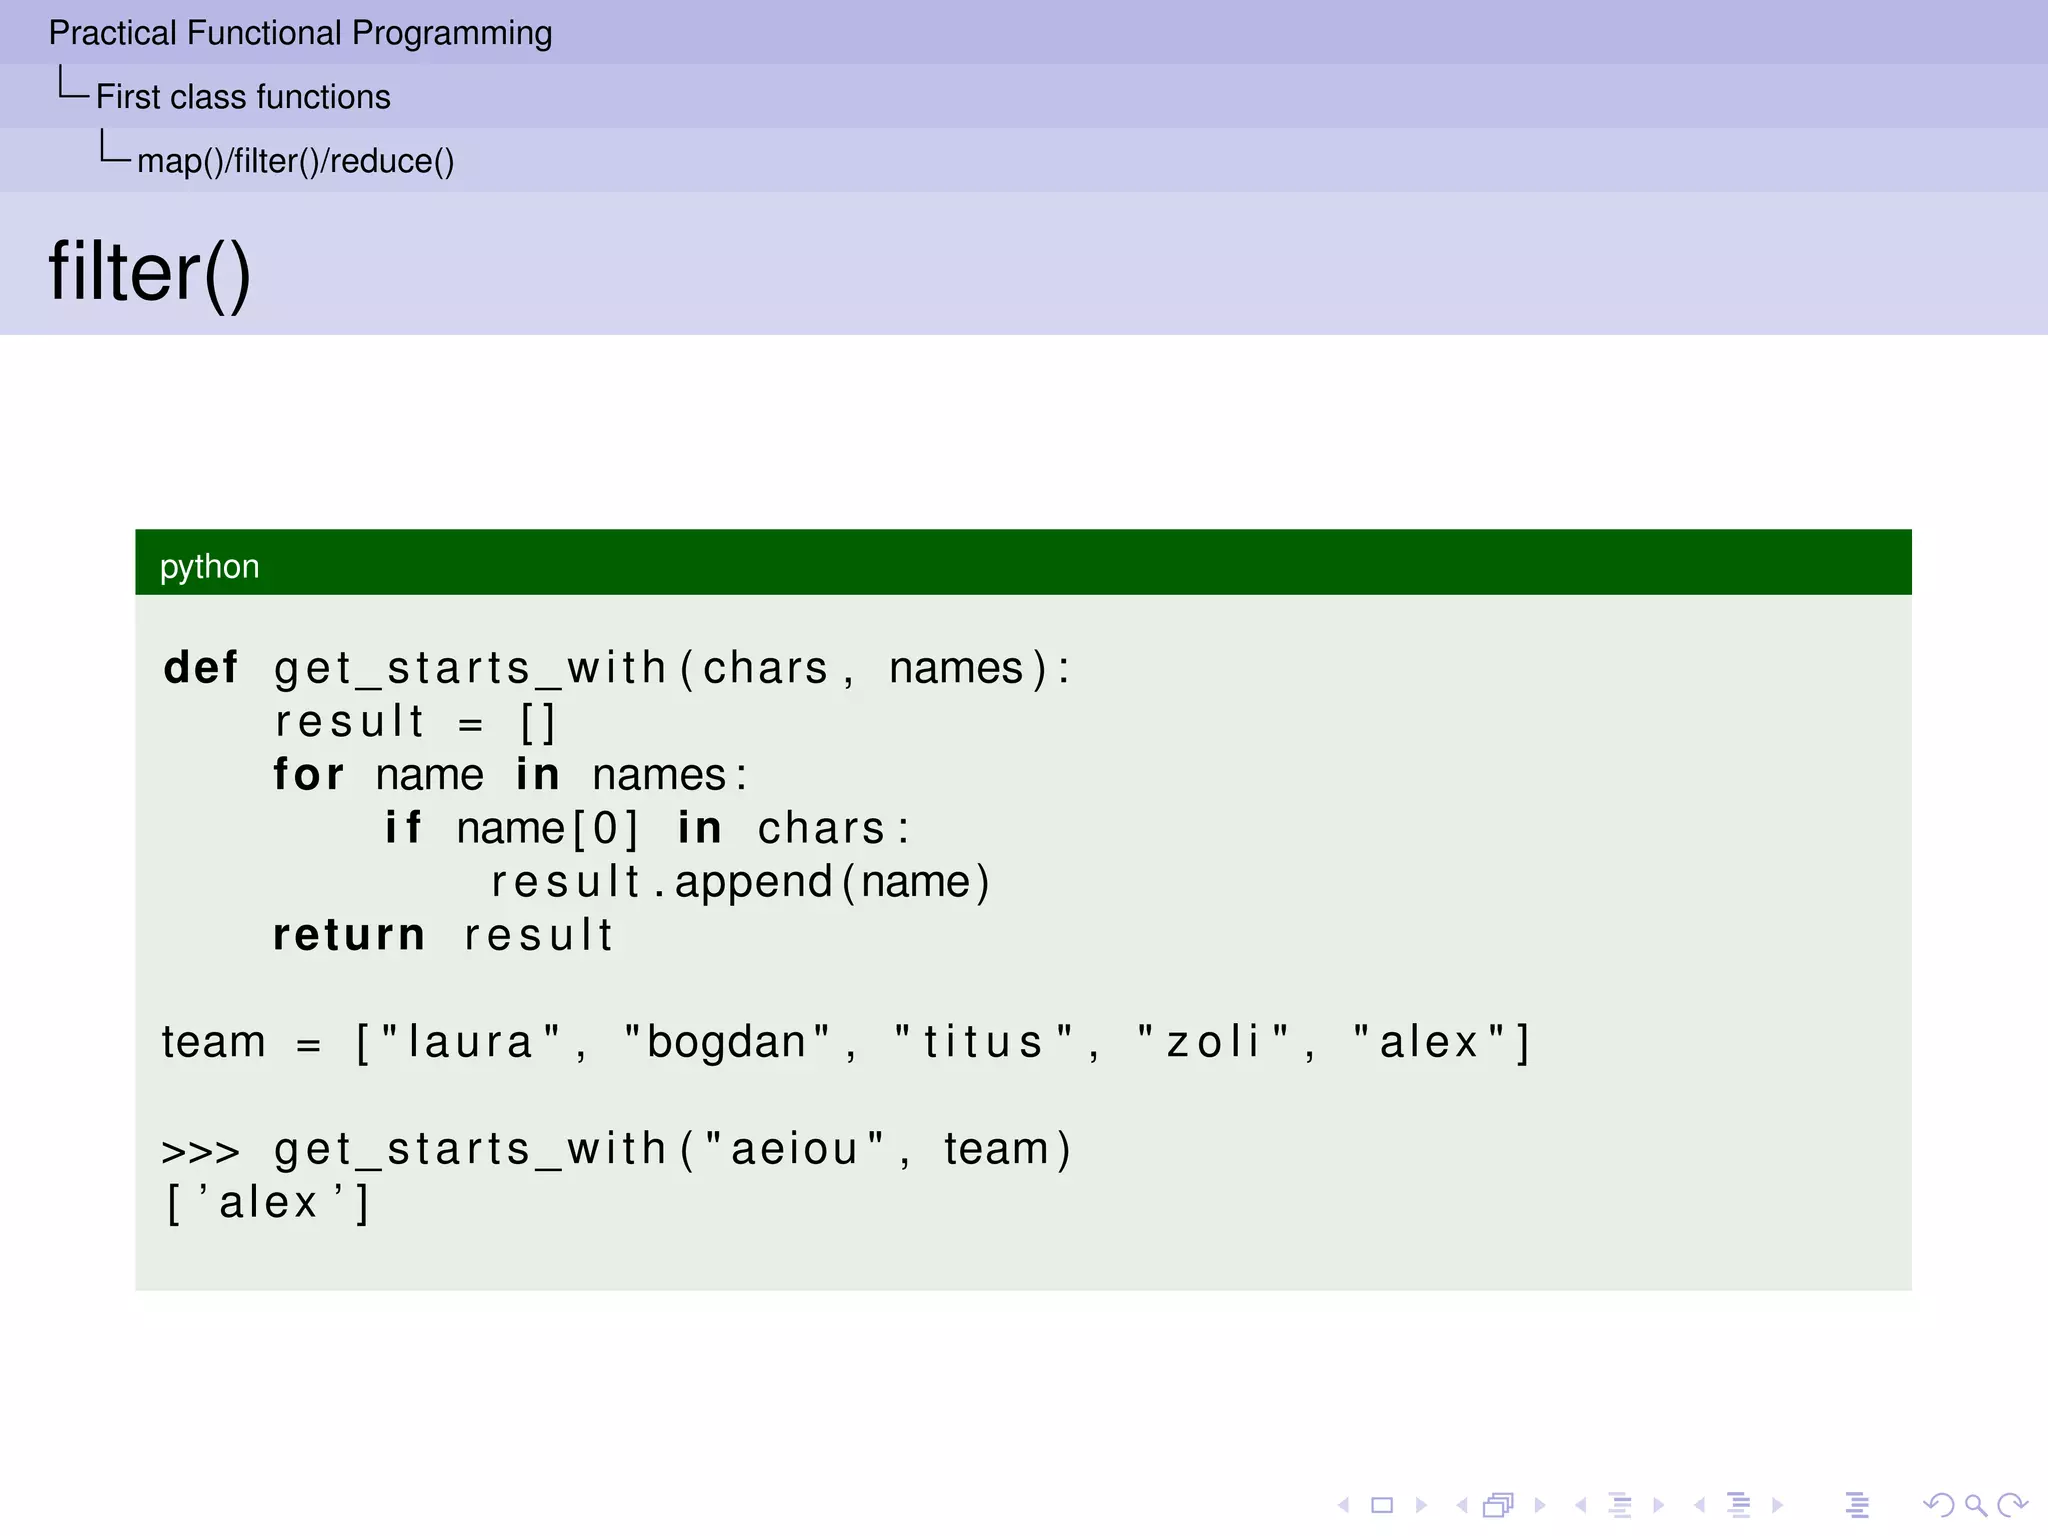Viewport: 2048px width, 1536px height.
Task: Click '"bogdan"' in team list
Action: (x=727, y=1042)
